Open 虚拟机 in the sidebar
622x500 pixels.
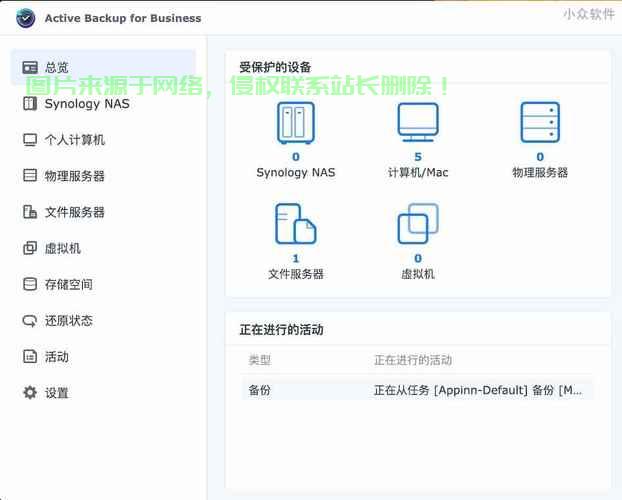tap(103, 248)
